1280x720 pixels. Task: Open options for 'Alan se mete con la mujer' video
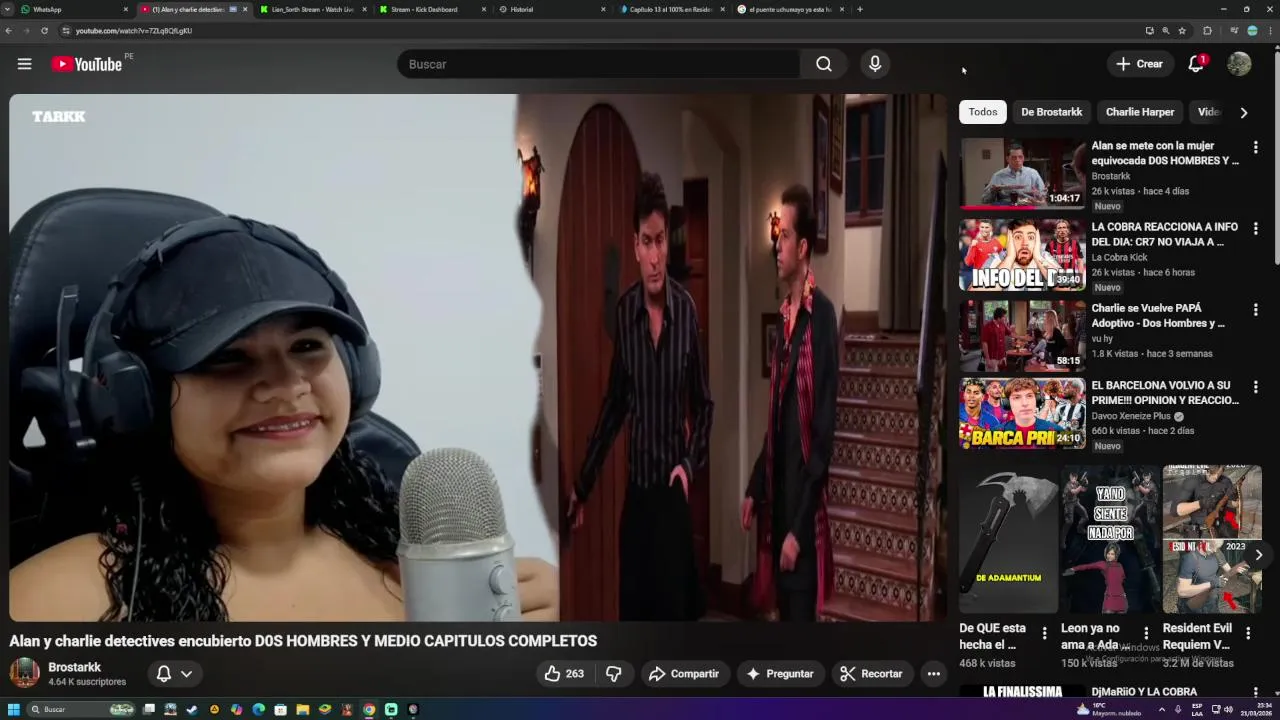pos(1255,147)
